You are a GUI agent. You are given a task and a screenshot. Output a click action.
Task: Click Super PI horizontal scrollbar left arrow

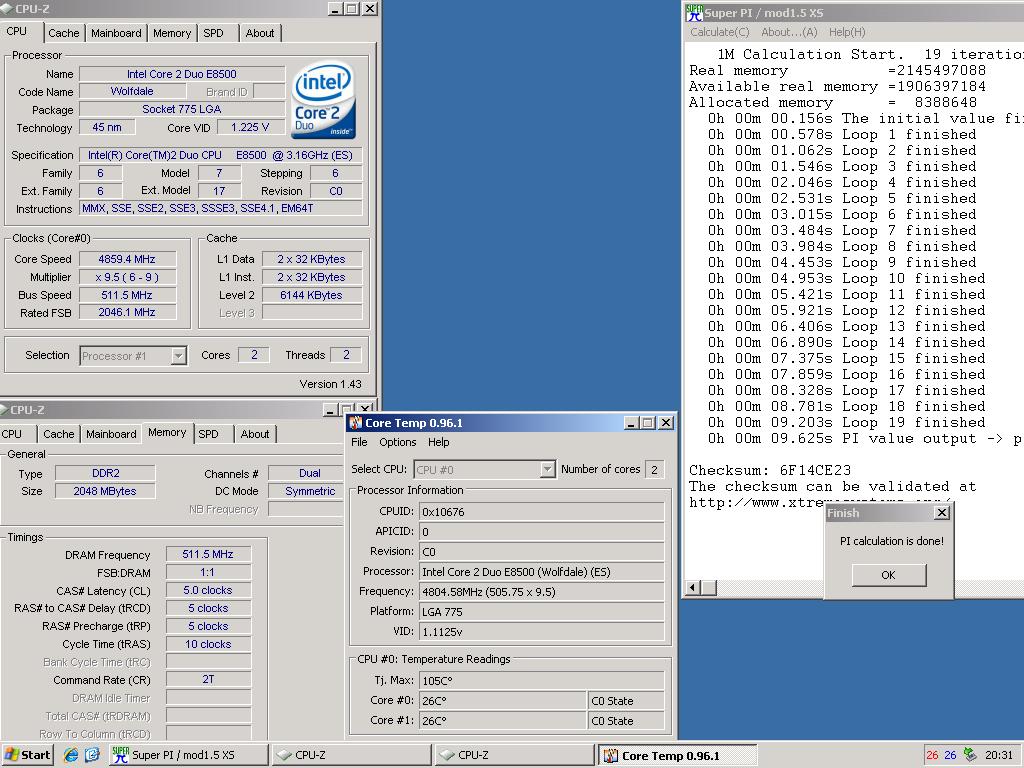tap(693, 588)
